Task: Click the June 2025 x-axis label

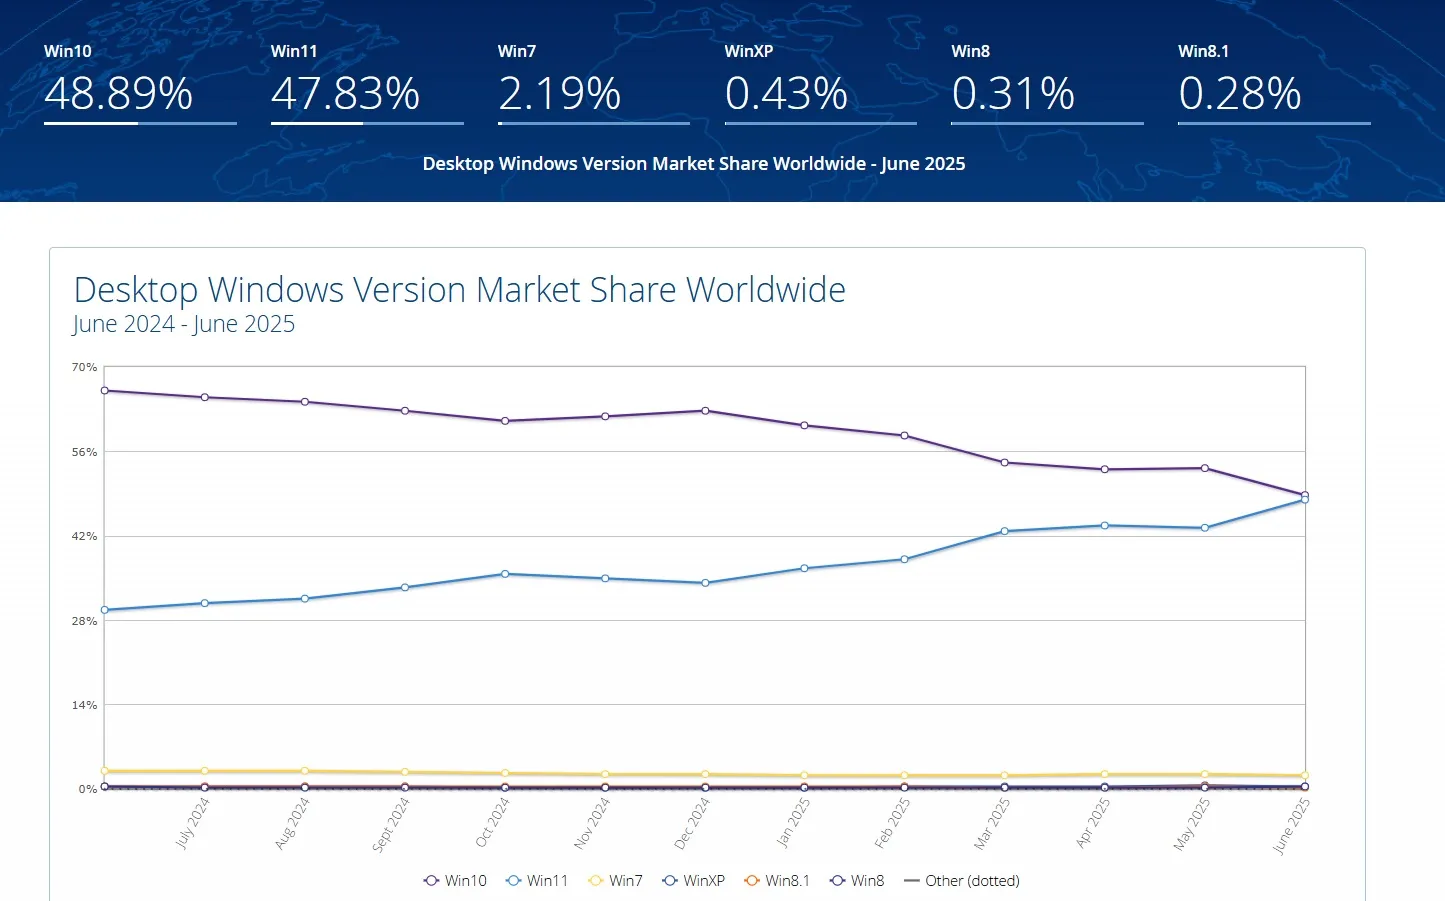Action: (x=1291, y=826)
